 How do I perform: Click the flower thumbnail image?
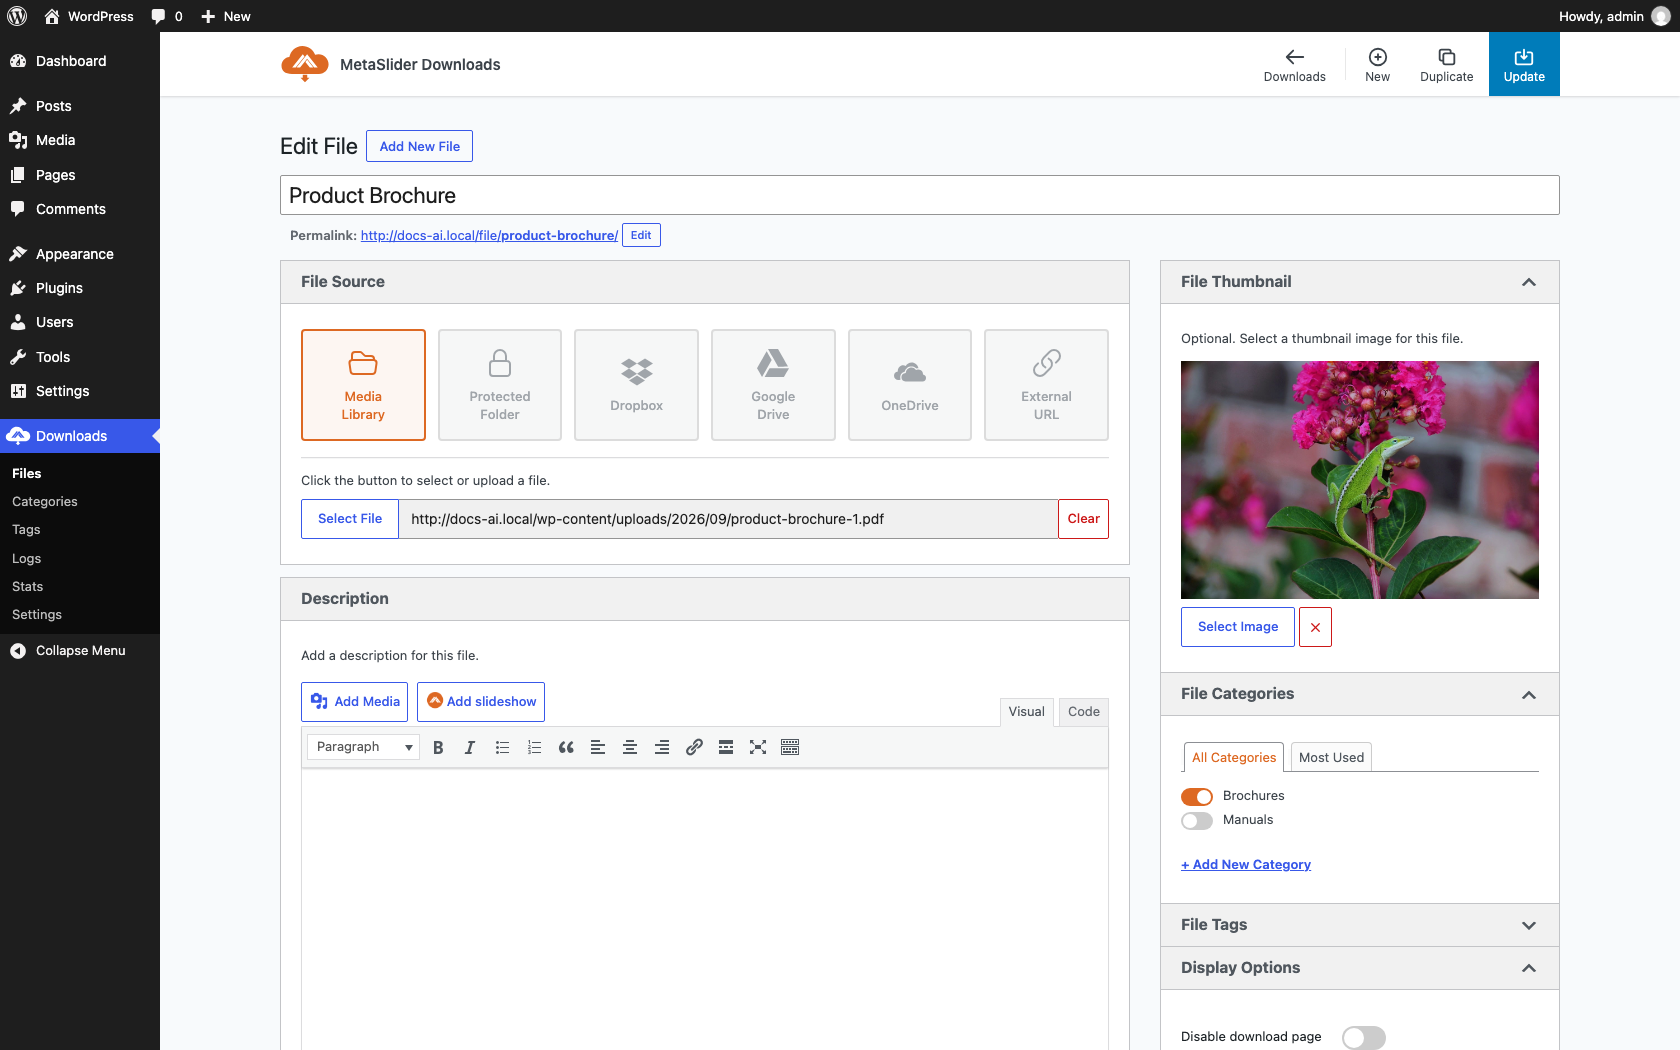coord(1359,480)
